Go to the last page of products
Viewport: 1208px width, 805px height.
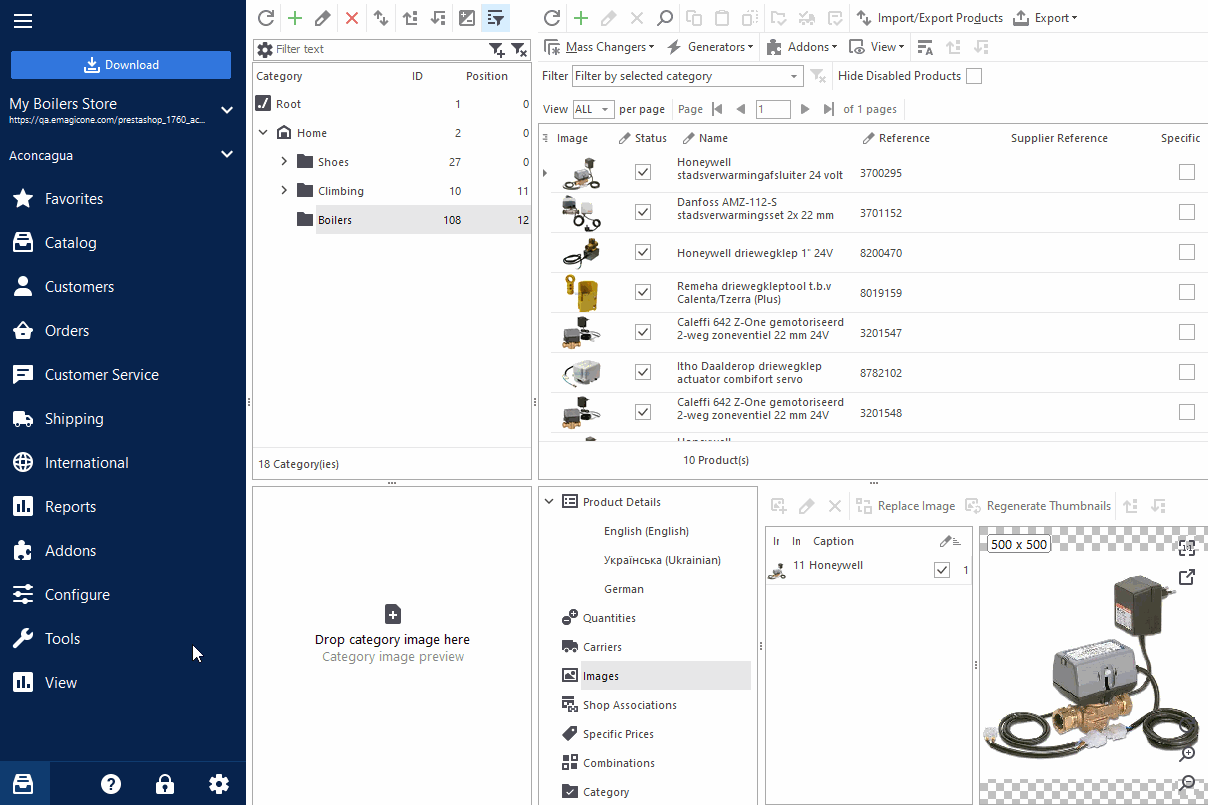coord(828,109)
